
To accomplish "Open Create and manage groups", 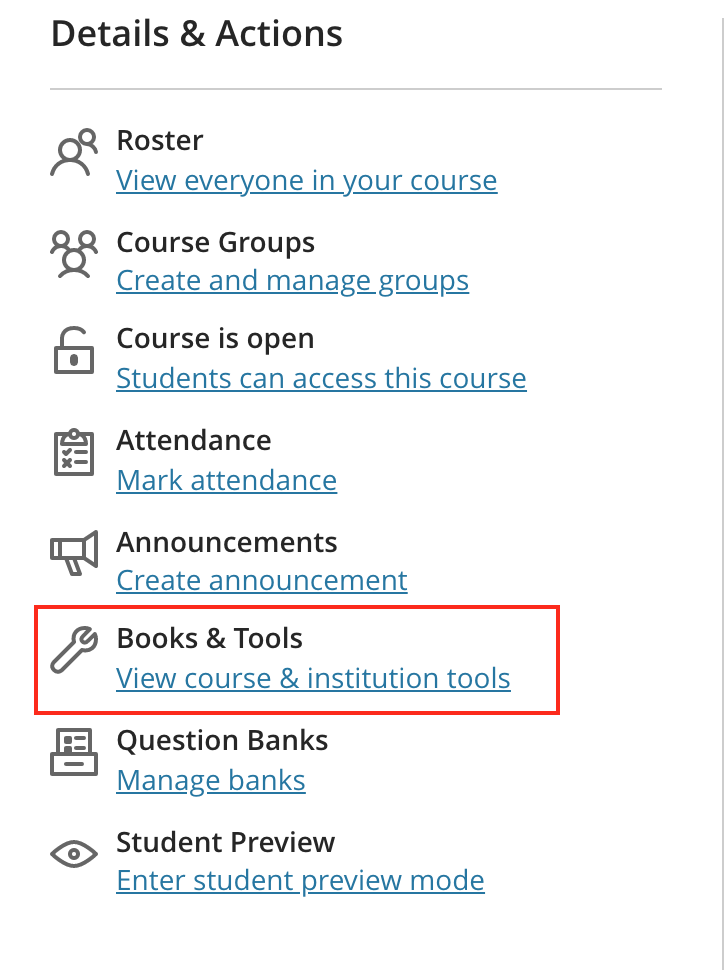I will click(292, 281).
